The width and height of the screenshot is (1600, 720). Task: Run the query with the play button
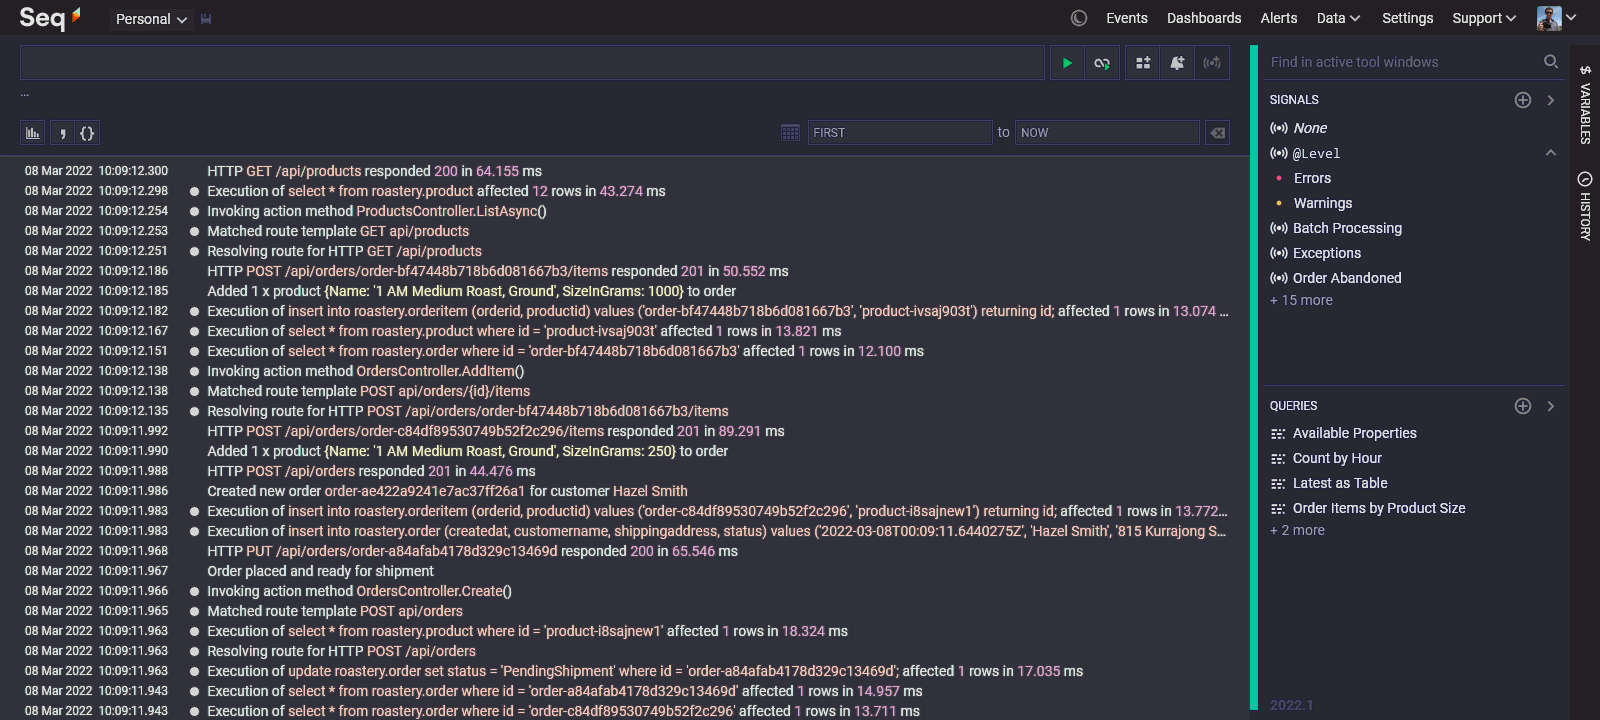click(x=1067, y=63)
